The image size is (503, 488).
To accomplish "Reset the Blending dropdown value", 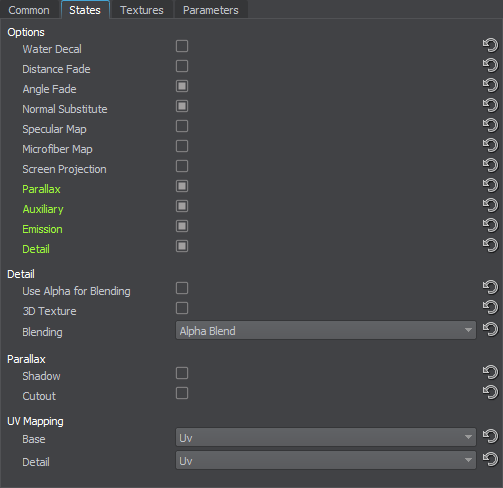I will [x=490, y=330].
